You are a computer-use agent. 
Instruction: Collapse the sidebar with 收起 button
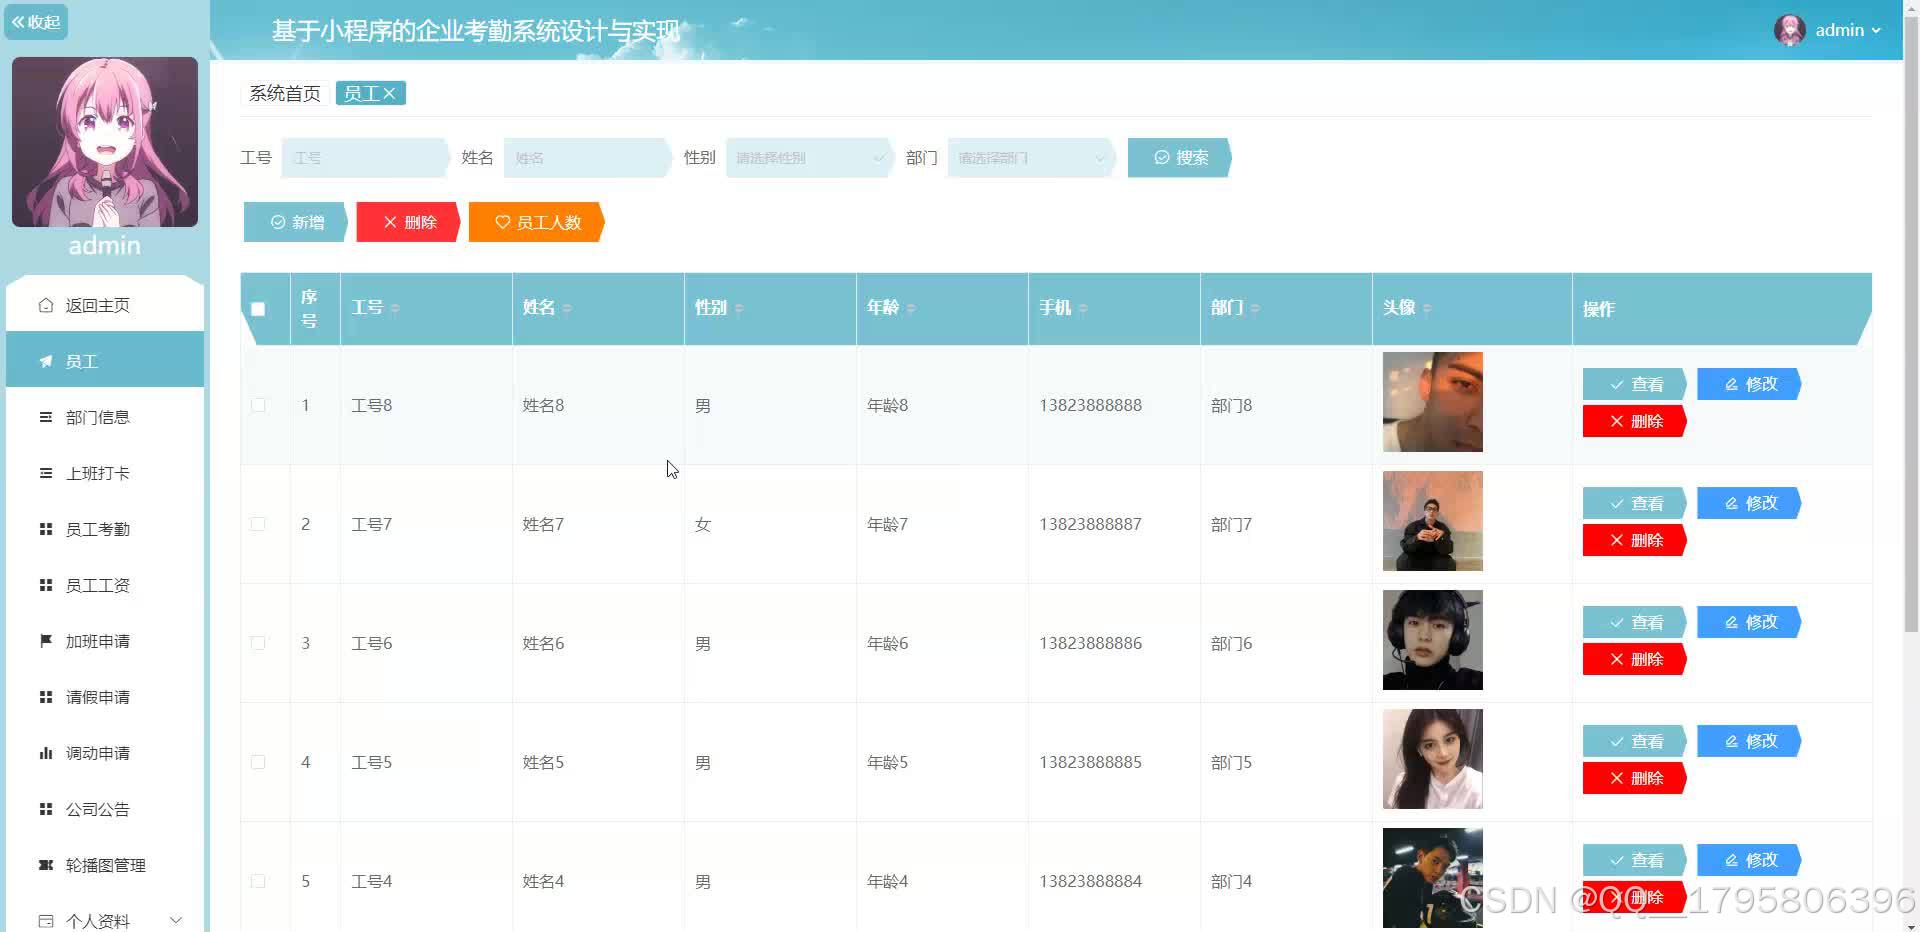click(x=36, y=22)
